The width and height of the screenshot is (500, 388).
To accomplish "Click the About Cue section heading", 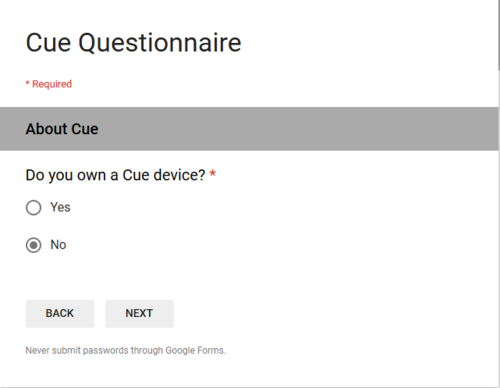I will pyautogui.click(x=62, y=129).
